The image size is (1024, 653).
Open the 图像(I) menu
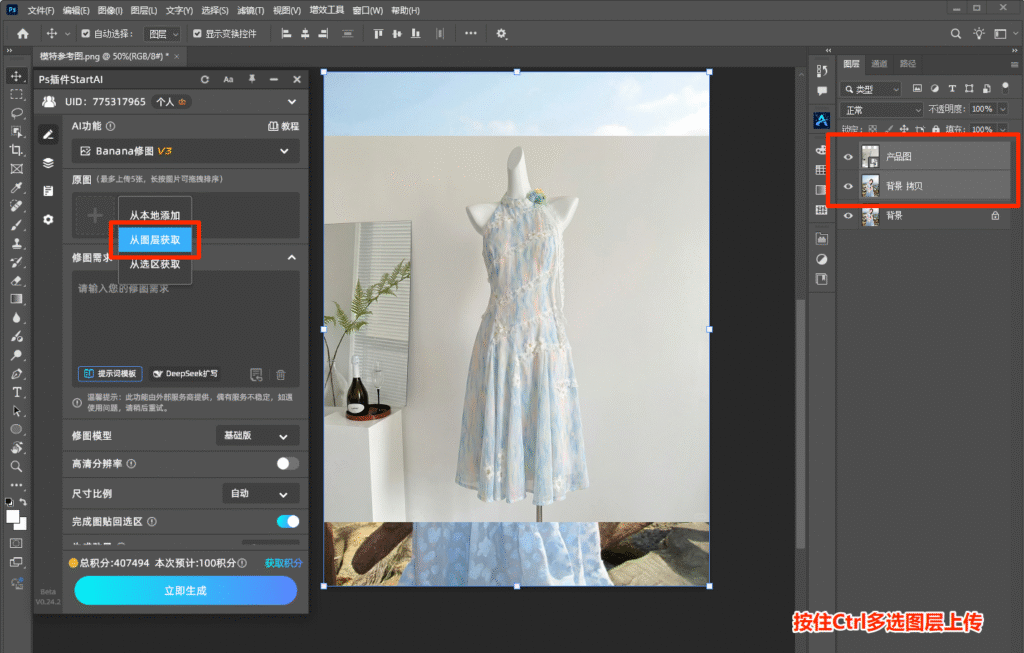click(110, 10)
